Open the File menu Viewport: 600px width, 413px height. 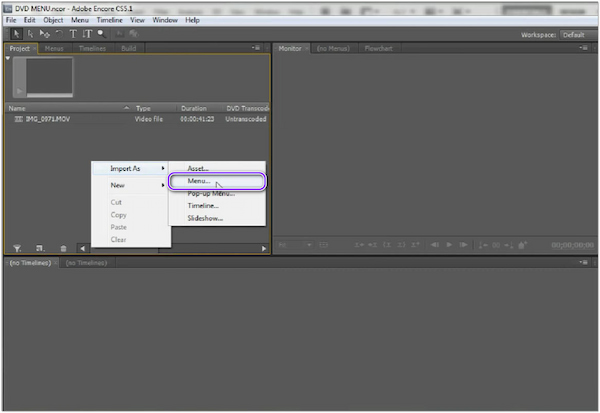click(x=11, y=20)
